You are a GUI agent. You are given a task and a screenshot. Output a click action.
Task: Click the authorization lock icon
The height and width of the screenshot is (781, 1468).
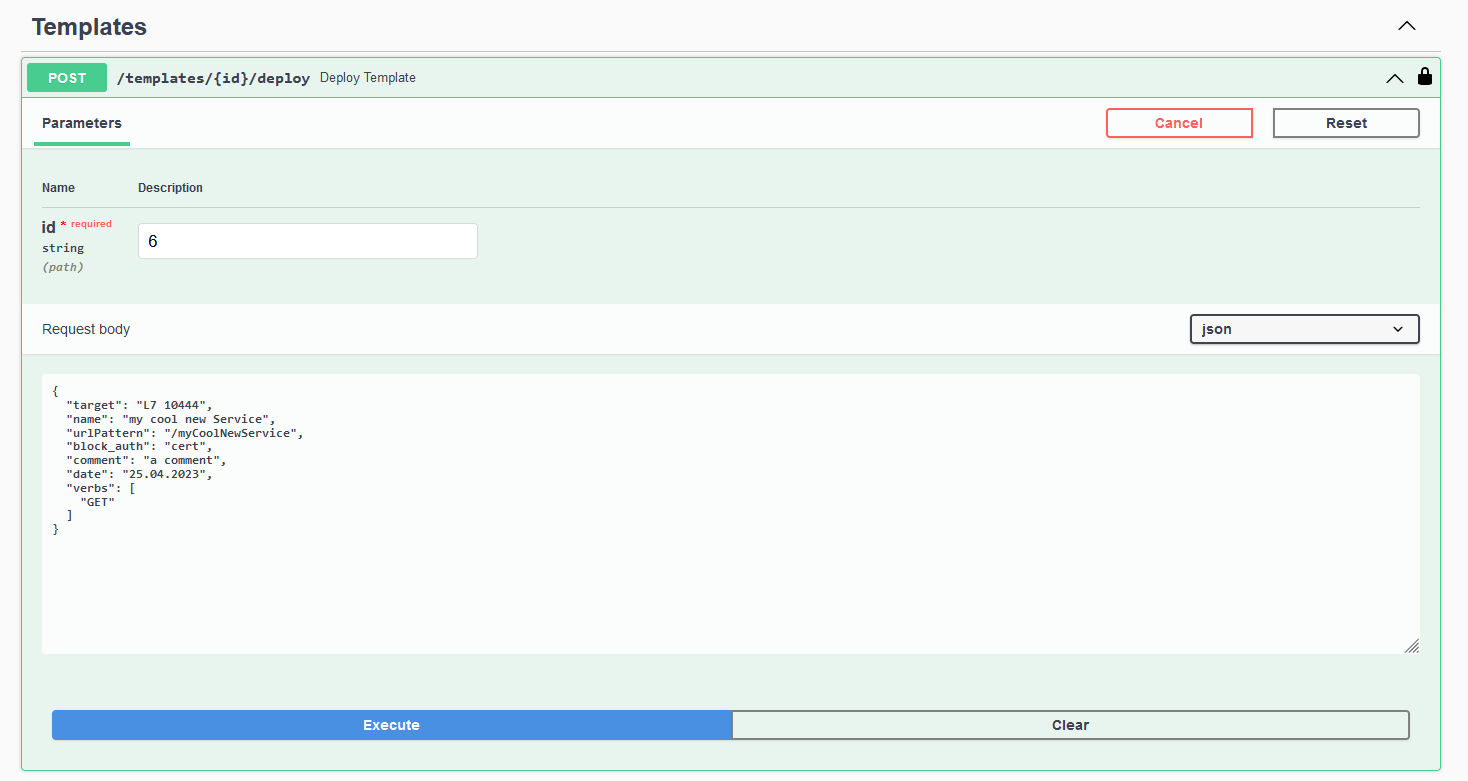pos(1424,77)
